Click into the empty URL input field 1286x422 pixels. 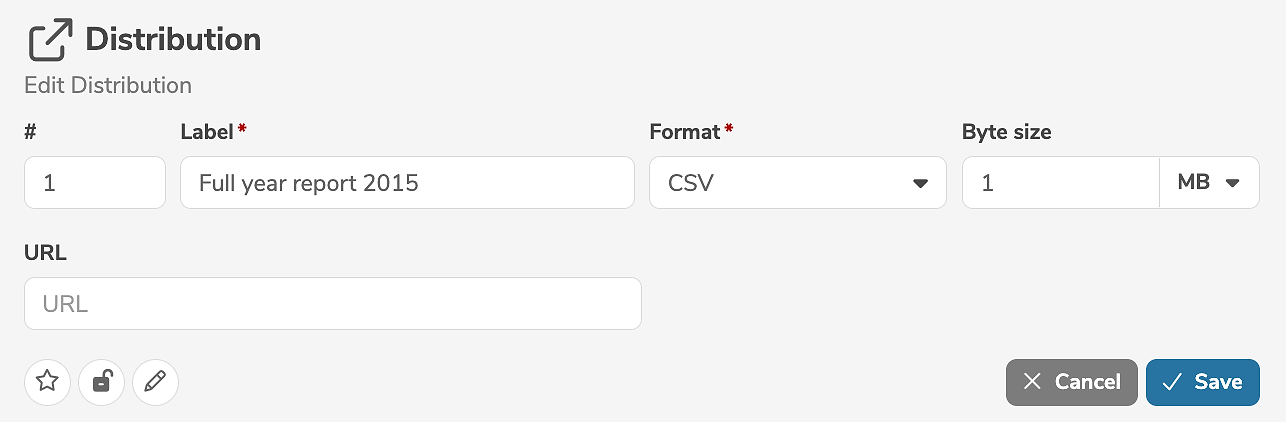coord(332,303)
